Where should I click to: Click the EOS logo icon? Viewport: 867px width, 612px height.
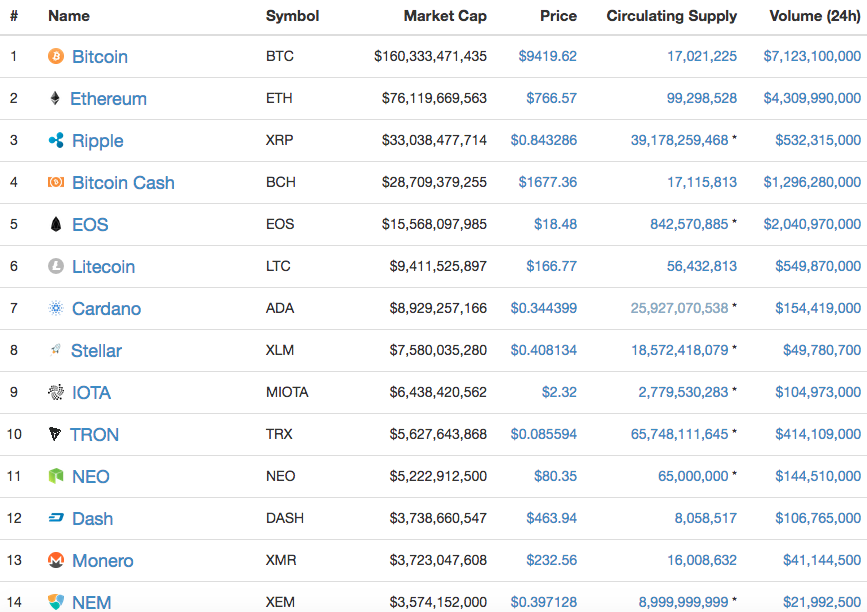tap(56, 224)
